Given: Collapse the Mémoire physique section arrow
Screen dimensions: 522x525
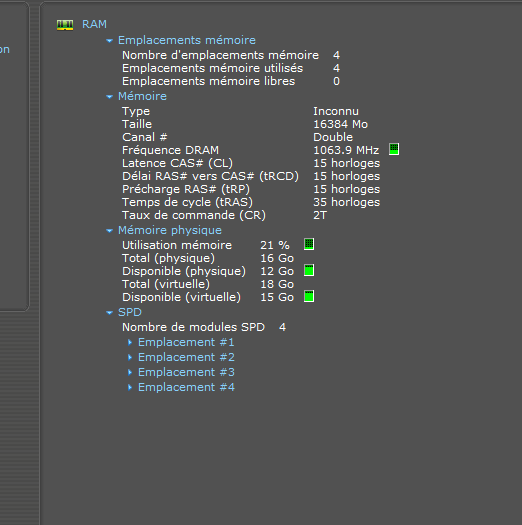Looking at the screenshot, I should (109, 231).
